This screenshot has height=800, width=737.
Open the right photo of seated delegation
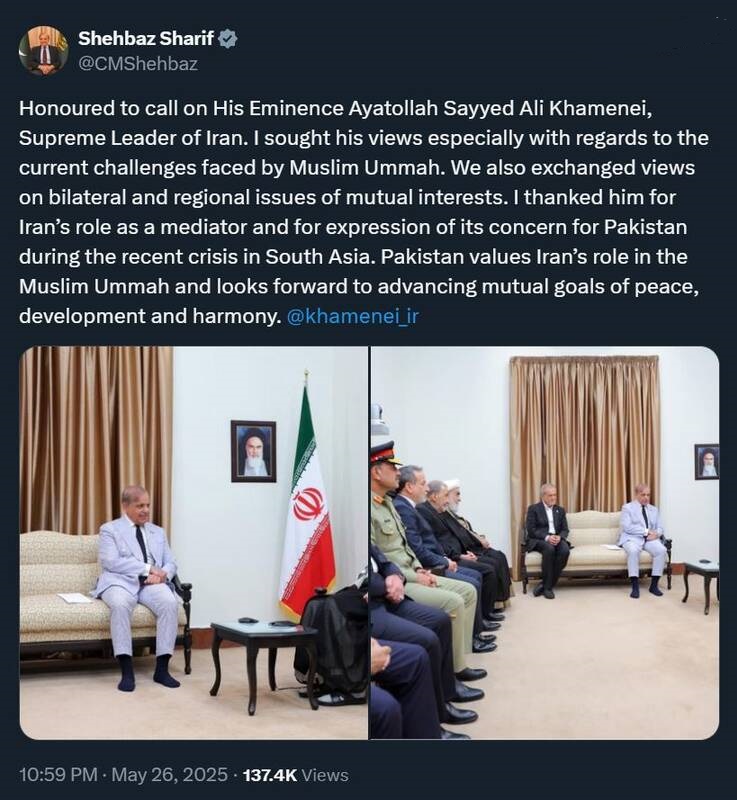coord(545,542)
